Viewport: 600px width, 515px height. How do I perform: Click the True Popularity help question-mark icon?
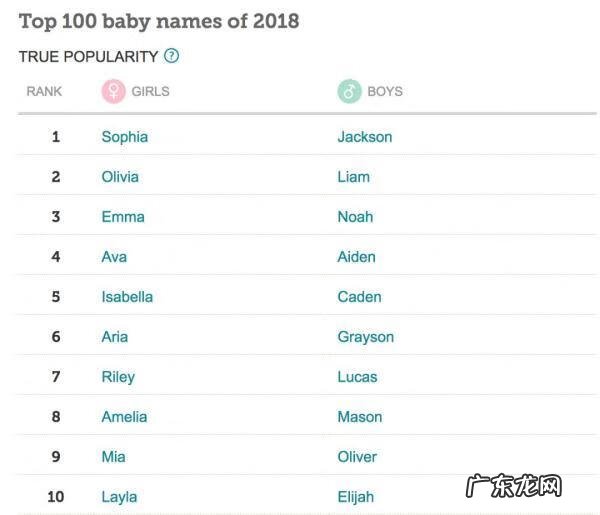(172, 56)
